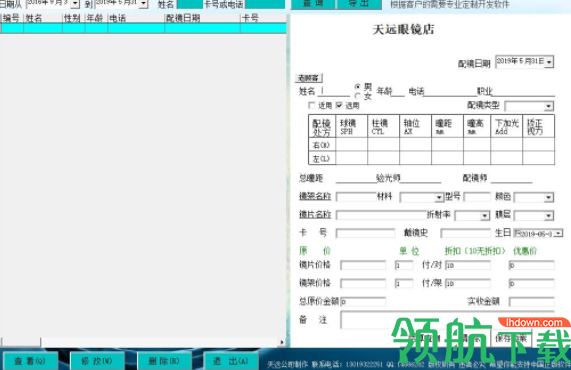
Task: Click the 编号 column header
Action: coord(12,18)
